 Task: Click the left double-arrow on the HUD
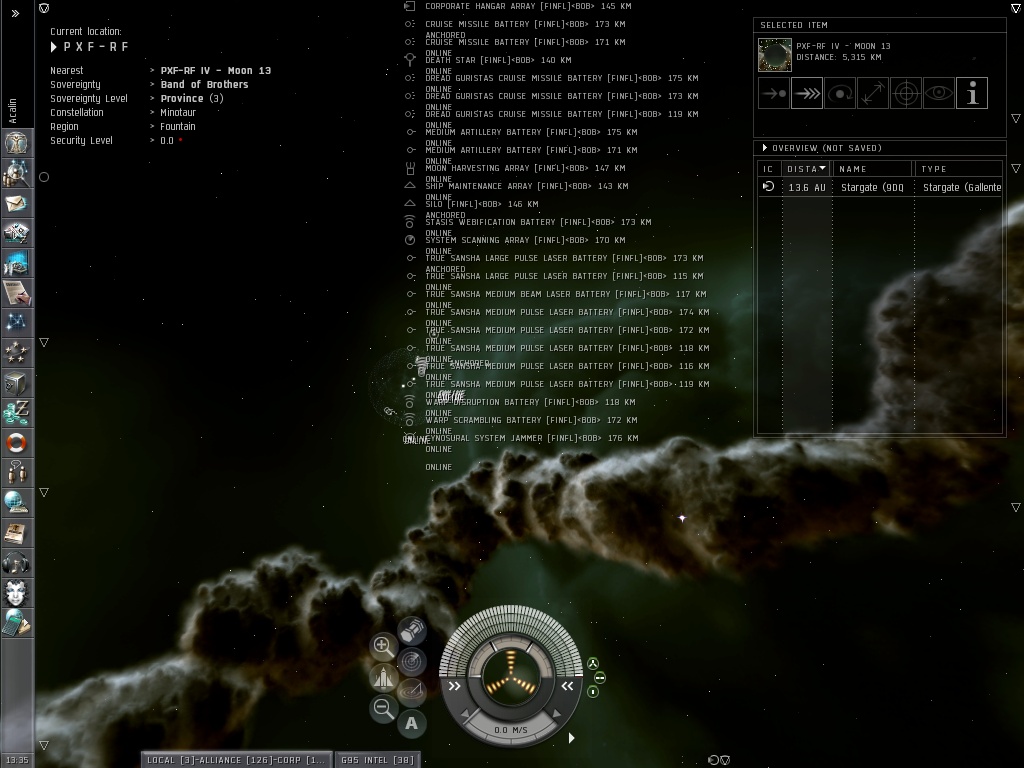455,686
